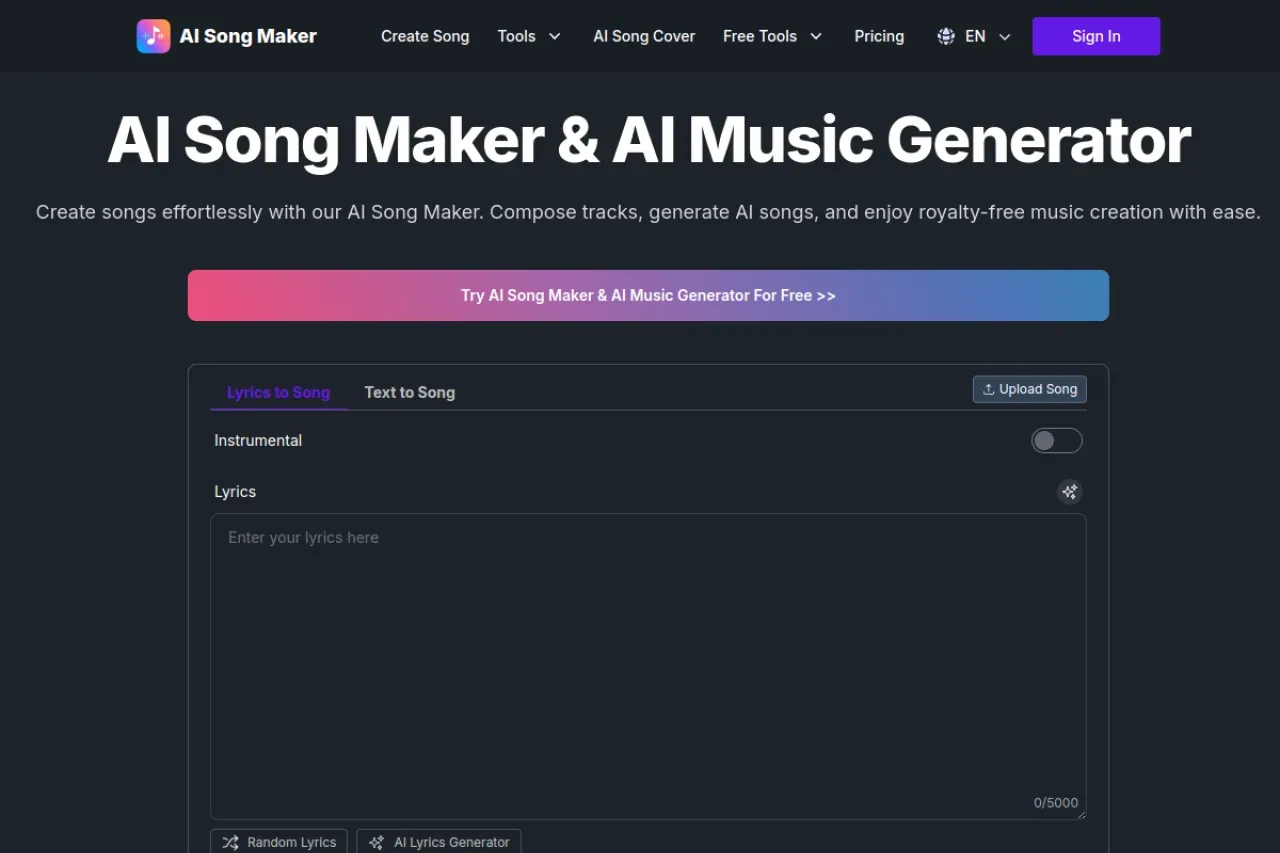
Task: Click the AI Song Maker & AI Music Generator heading
Action: [648, 140]
